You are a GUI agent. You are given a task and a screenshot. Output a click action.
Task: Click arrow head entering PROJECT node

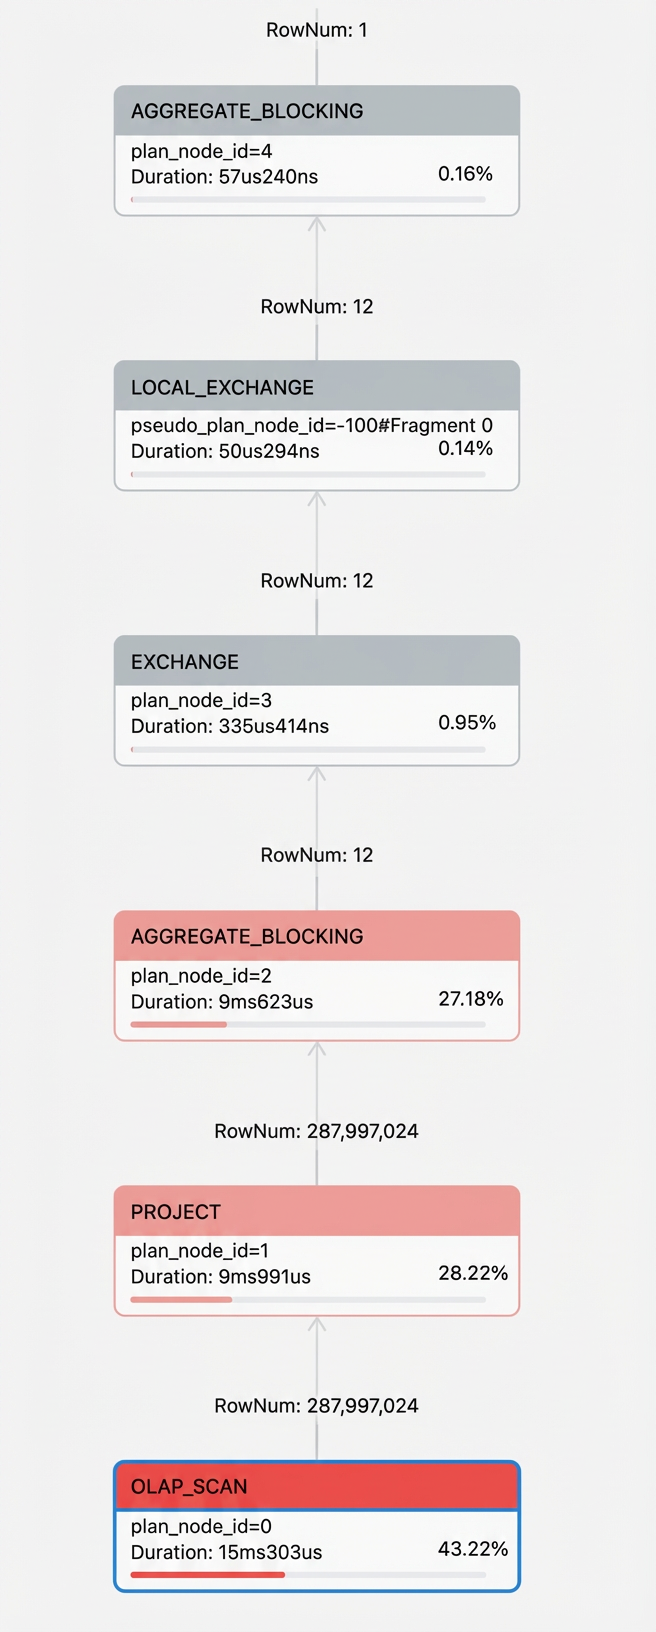click(317, 1324)
